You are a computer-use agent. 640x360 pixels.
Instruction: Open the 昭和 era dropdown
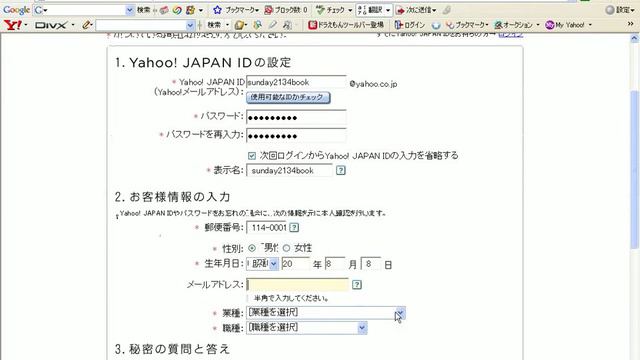pos(262,264)
